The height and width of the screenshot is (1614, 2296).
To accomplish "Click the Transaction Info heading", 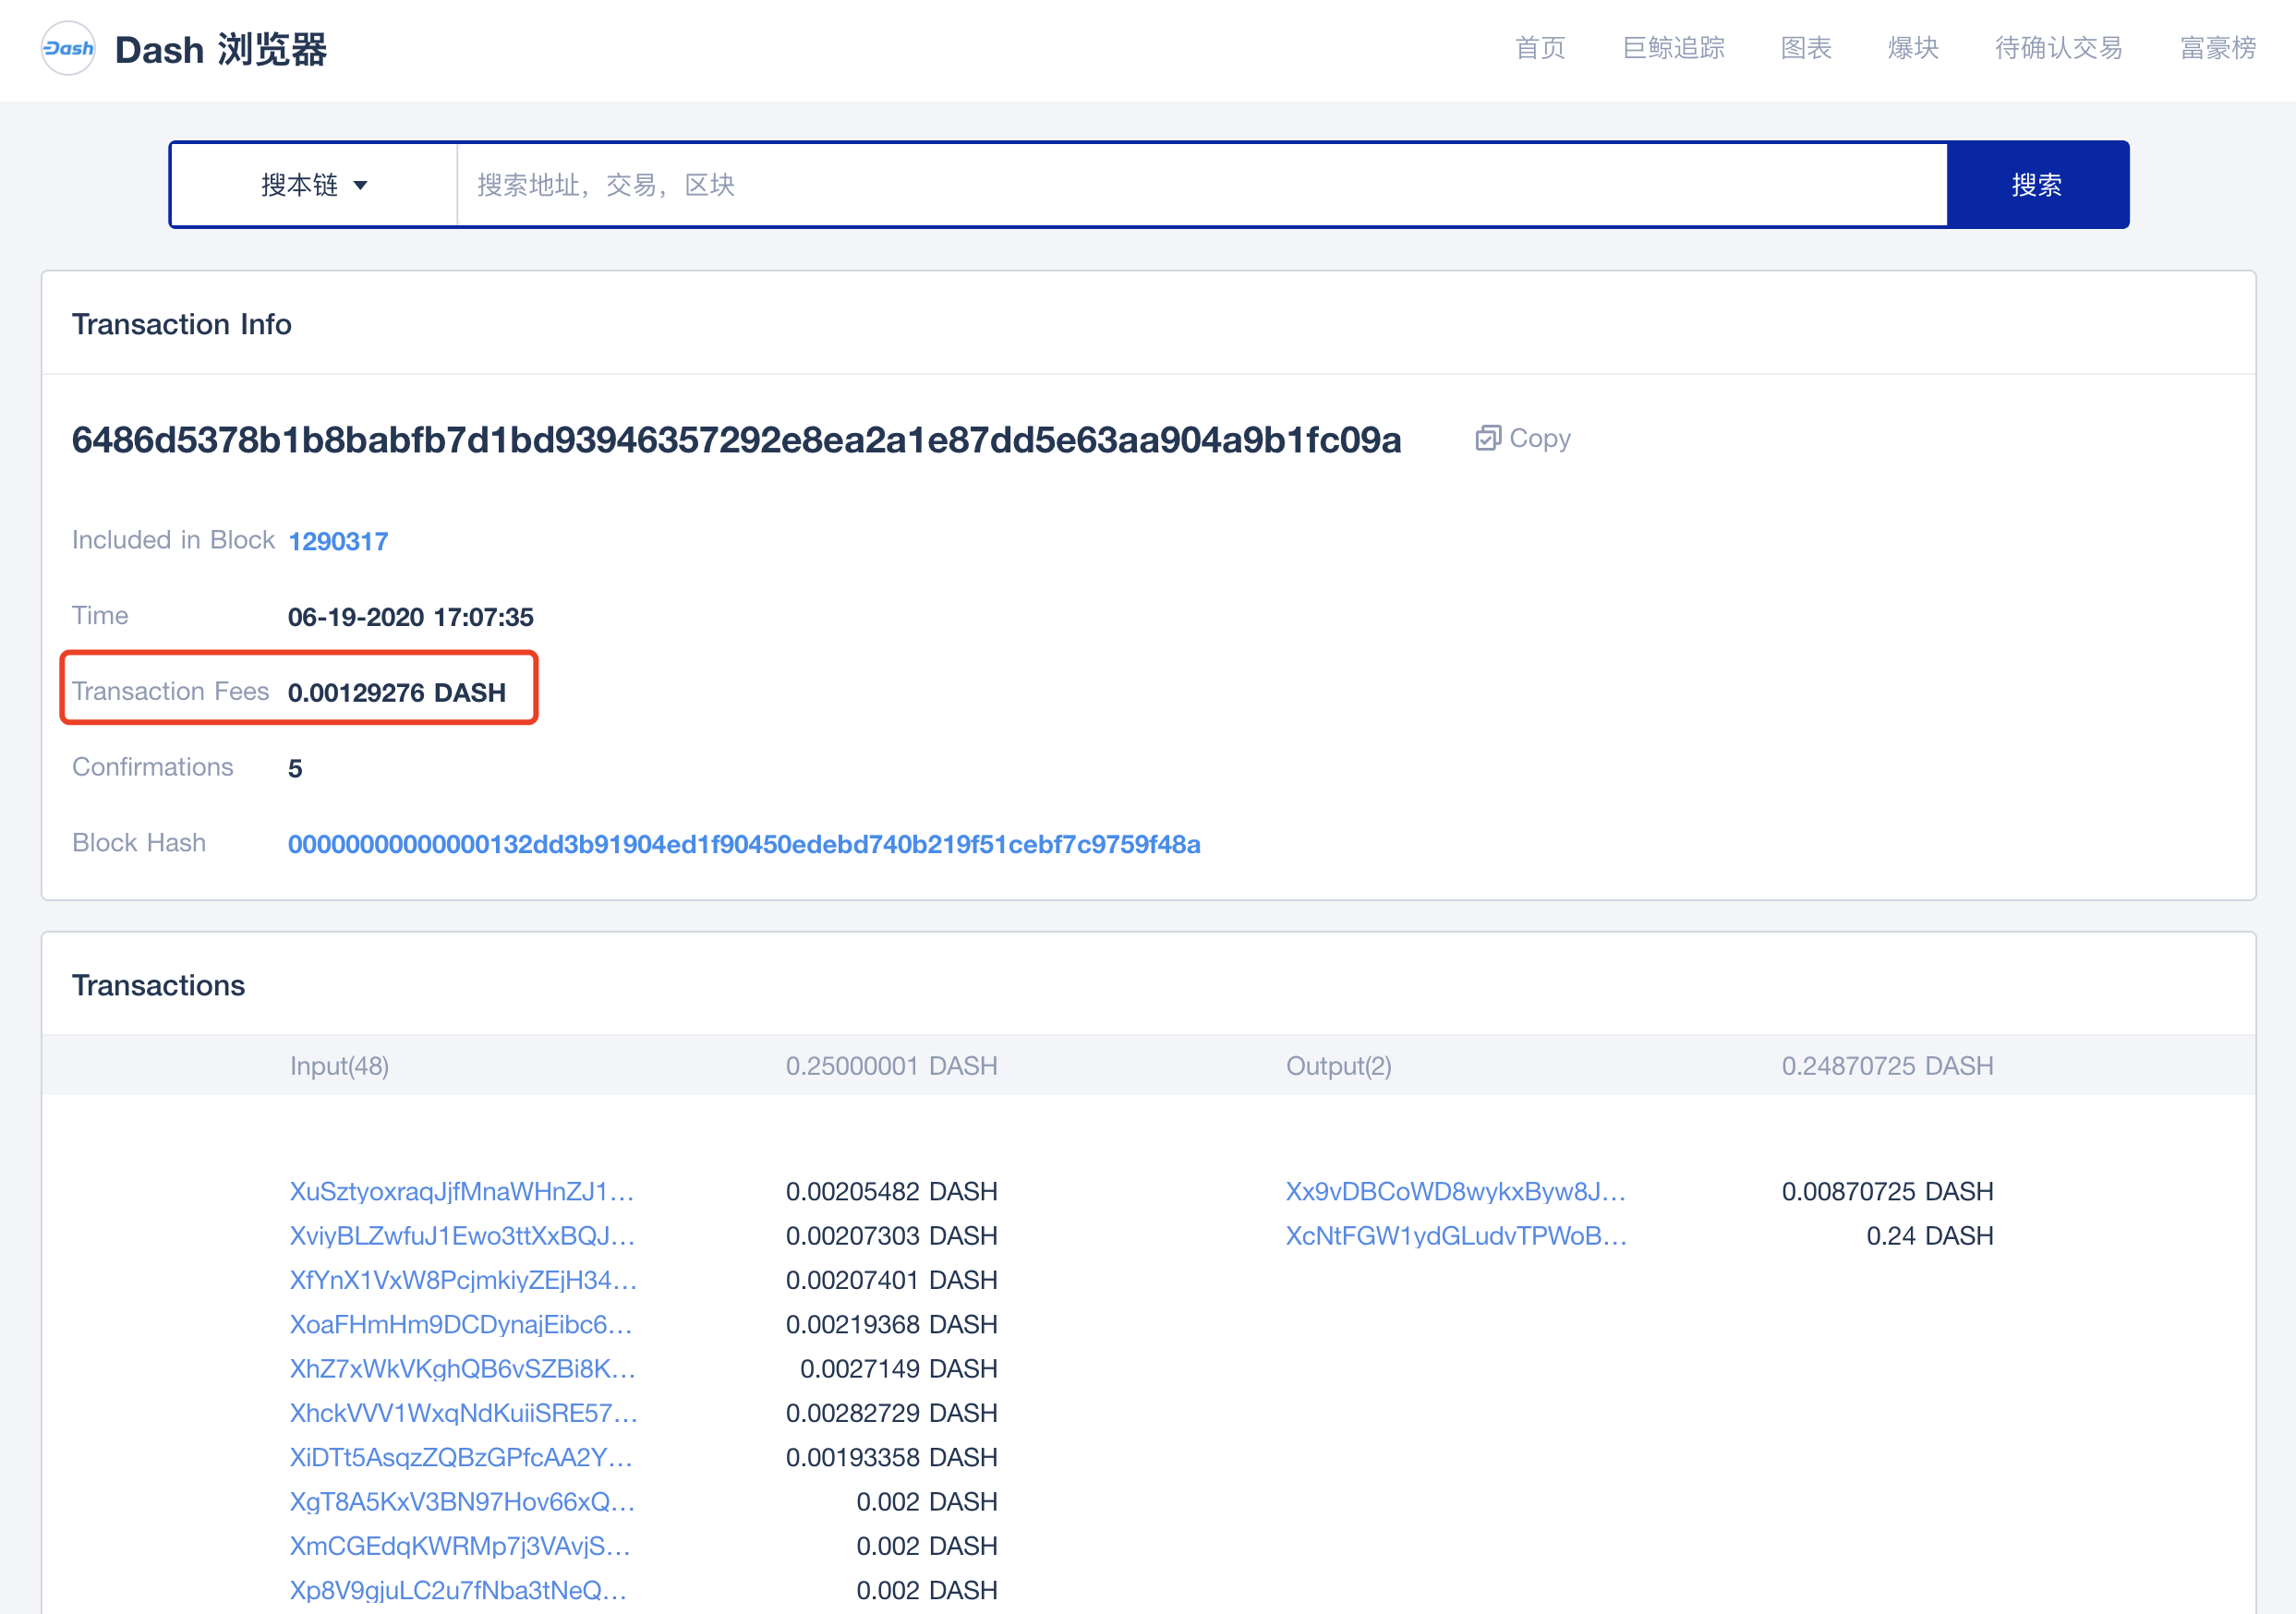I will pyautogui.click(x=181, y=324).
